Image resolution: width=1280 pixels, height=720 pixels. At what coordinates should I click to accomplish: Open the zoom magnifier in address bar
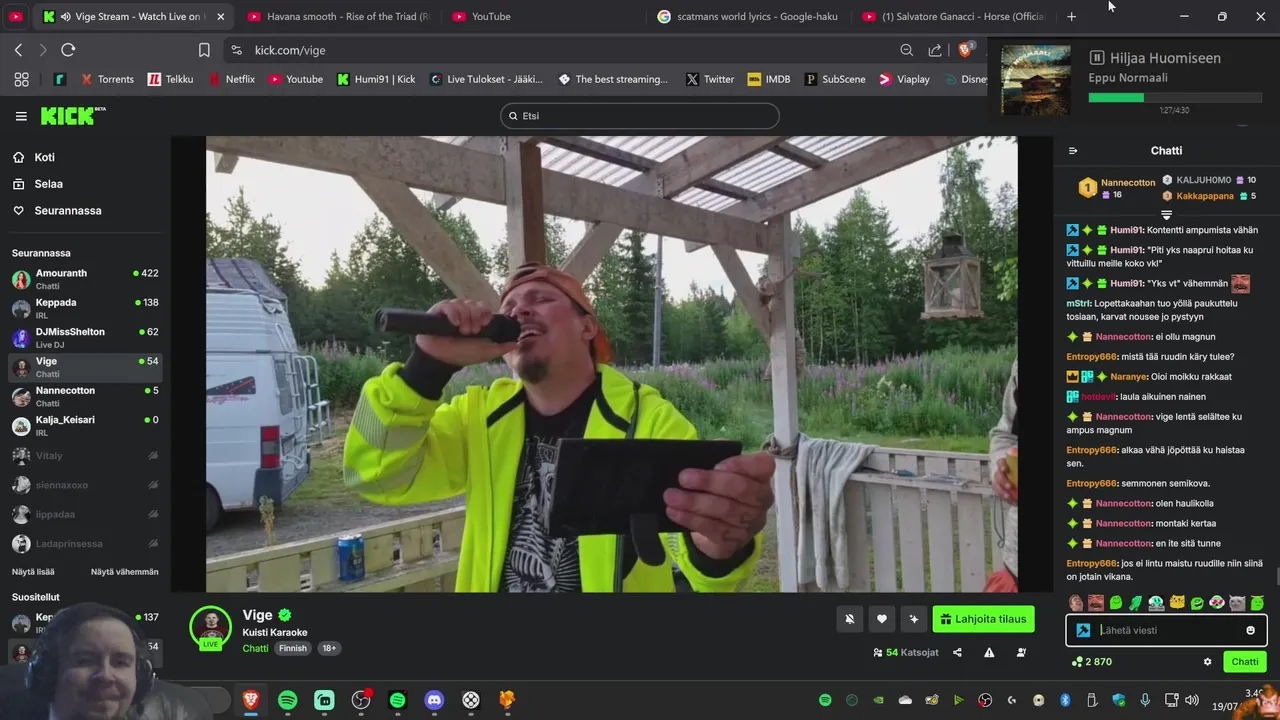point(906,50)
